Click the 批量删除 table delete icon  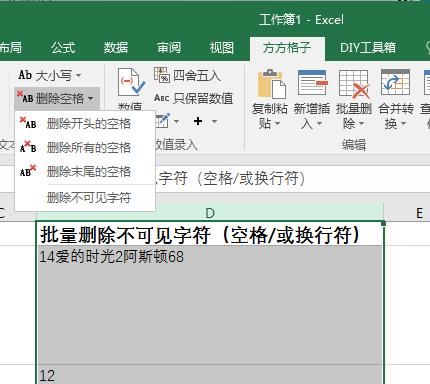[354, 84]
